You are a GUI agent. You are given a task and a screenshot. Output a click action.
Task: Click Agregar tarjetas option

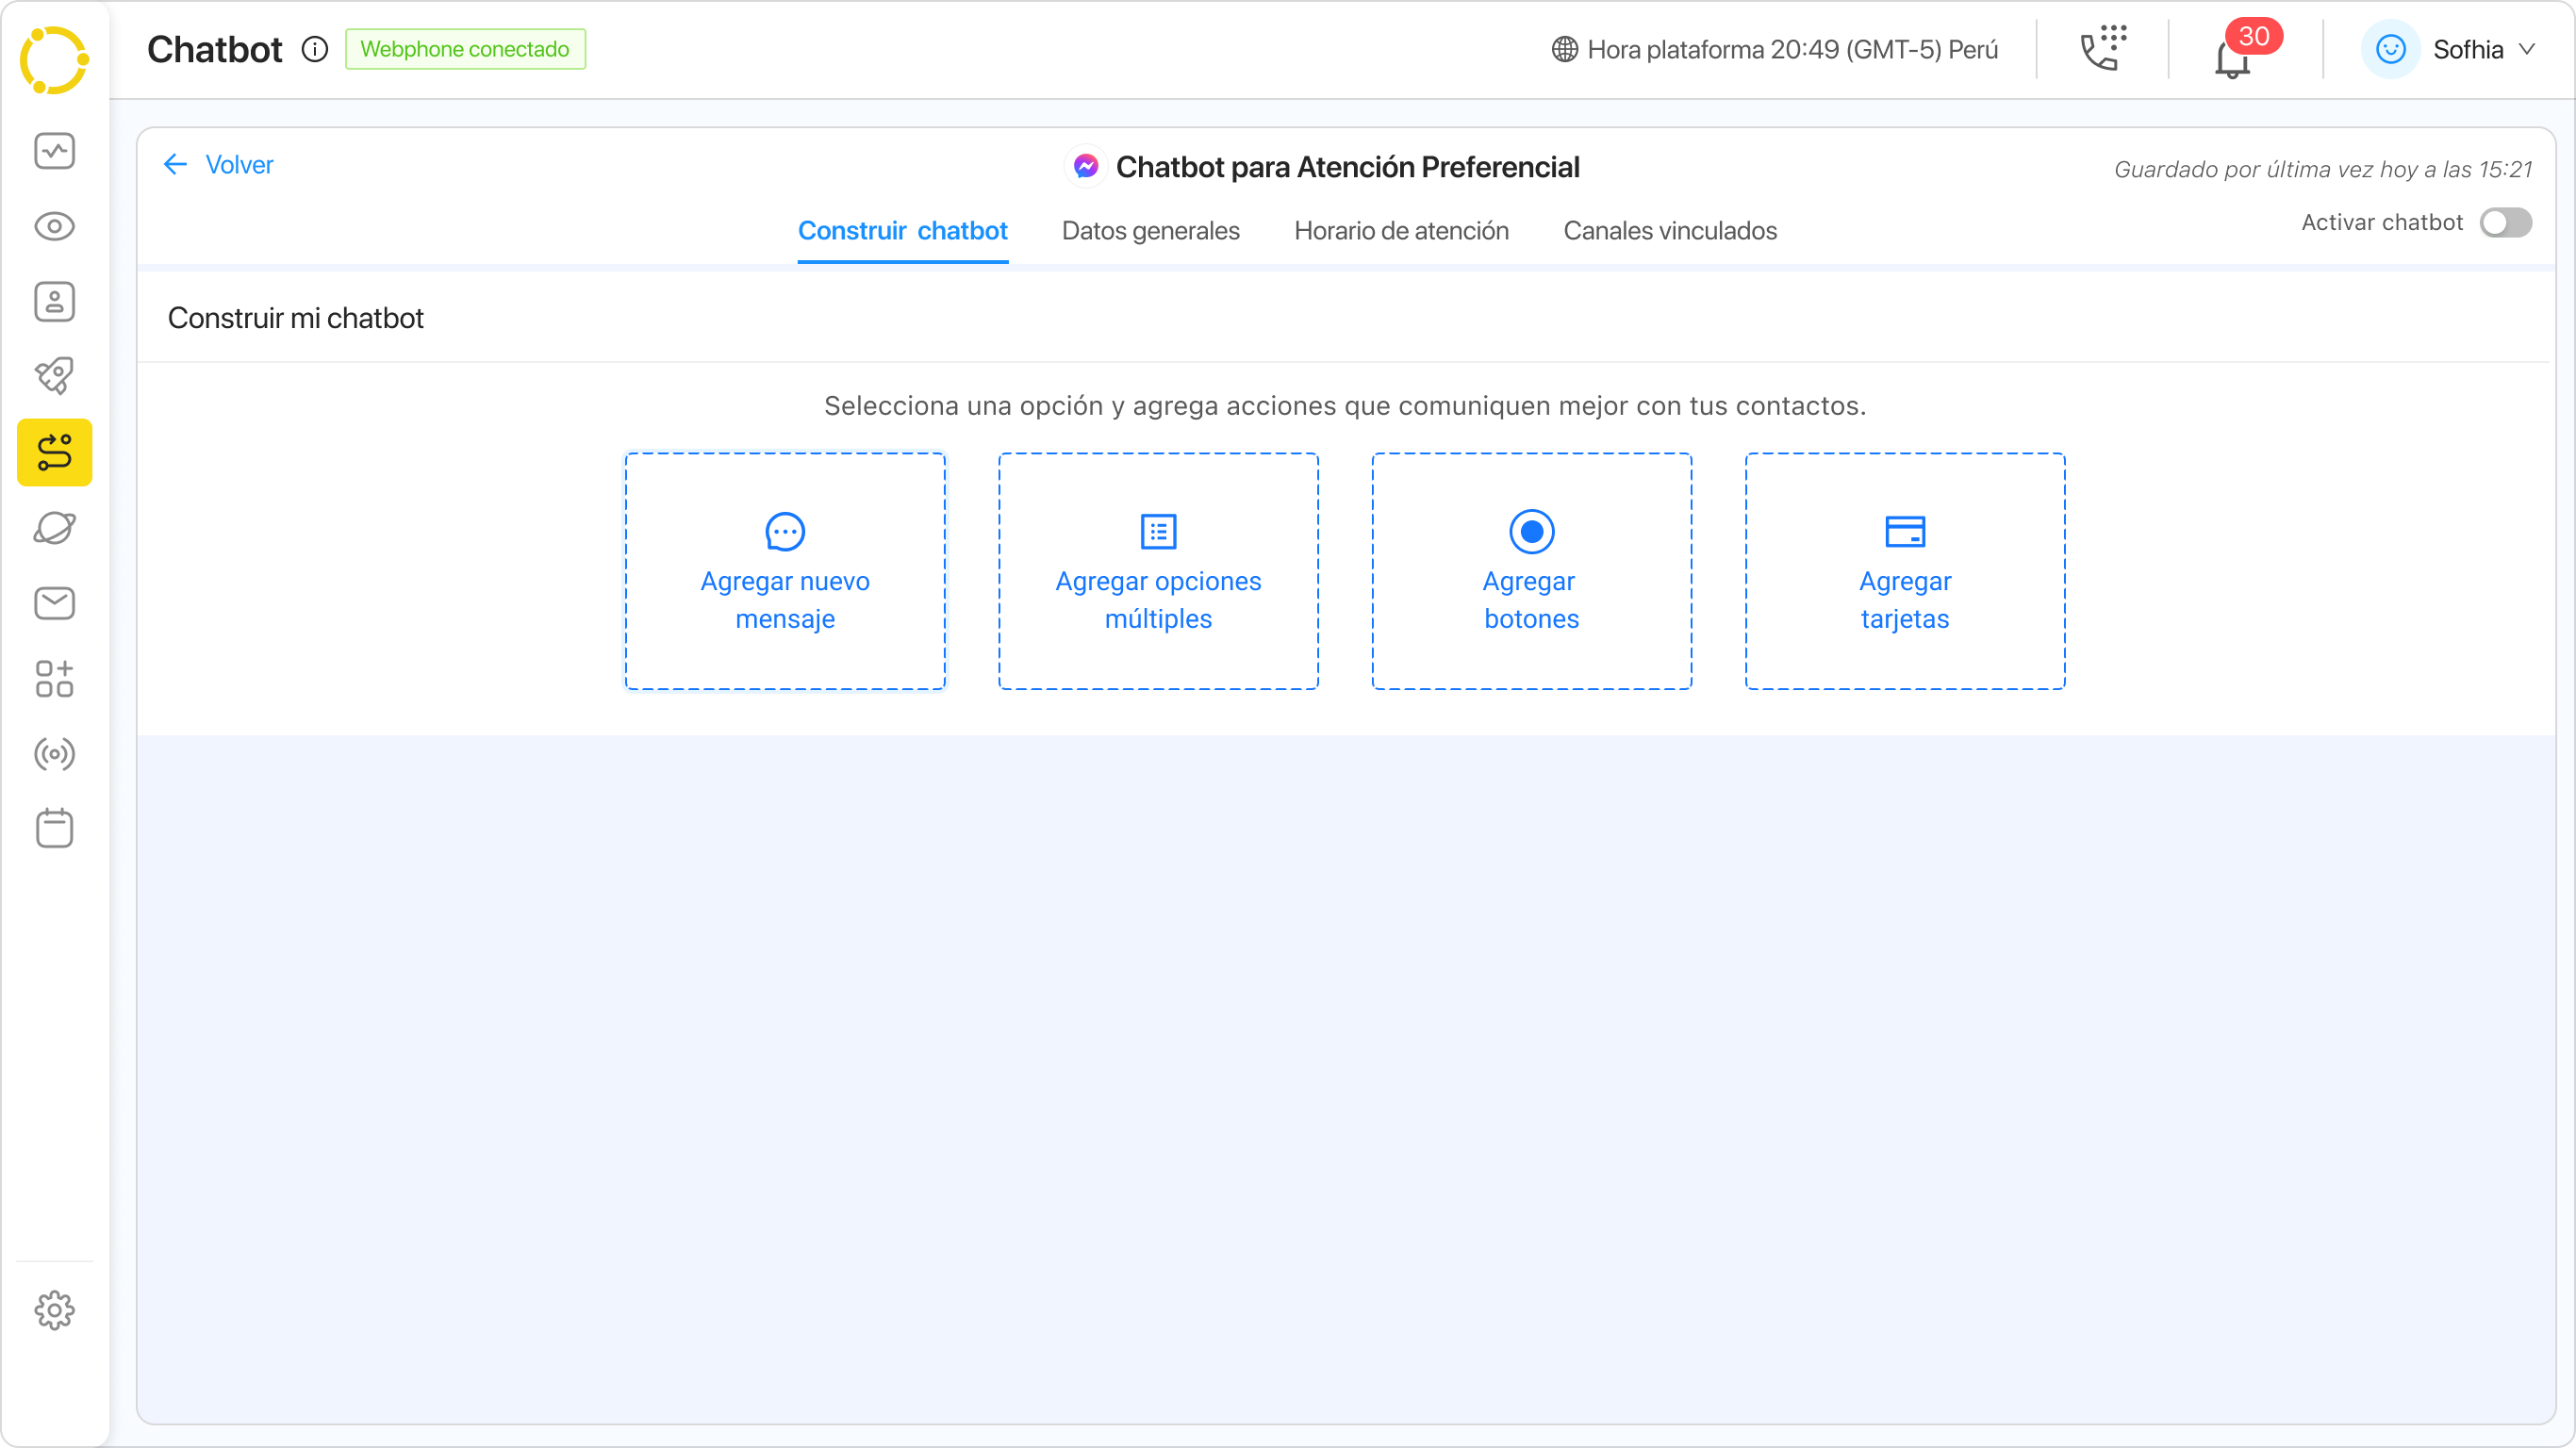click(x=1904, y=571)
